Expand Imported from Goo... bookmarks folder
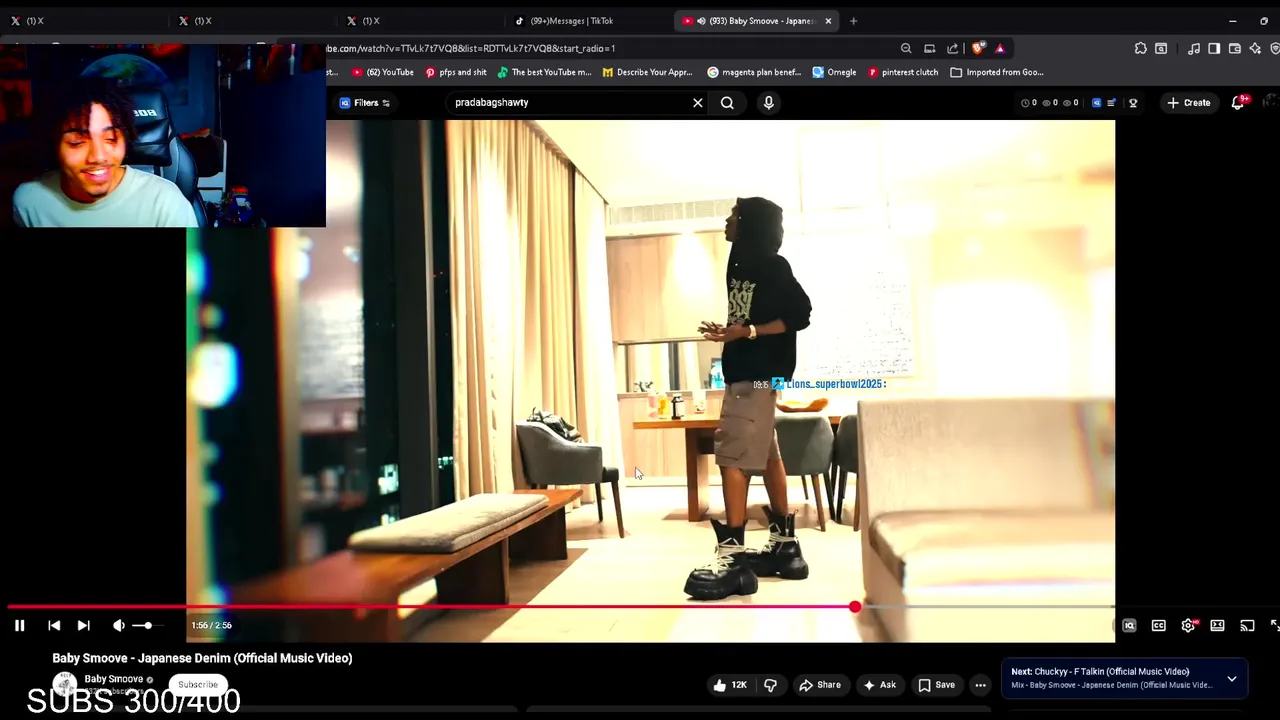The image size is (1280, 720). click(x=997, y=72)
